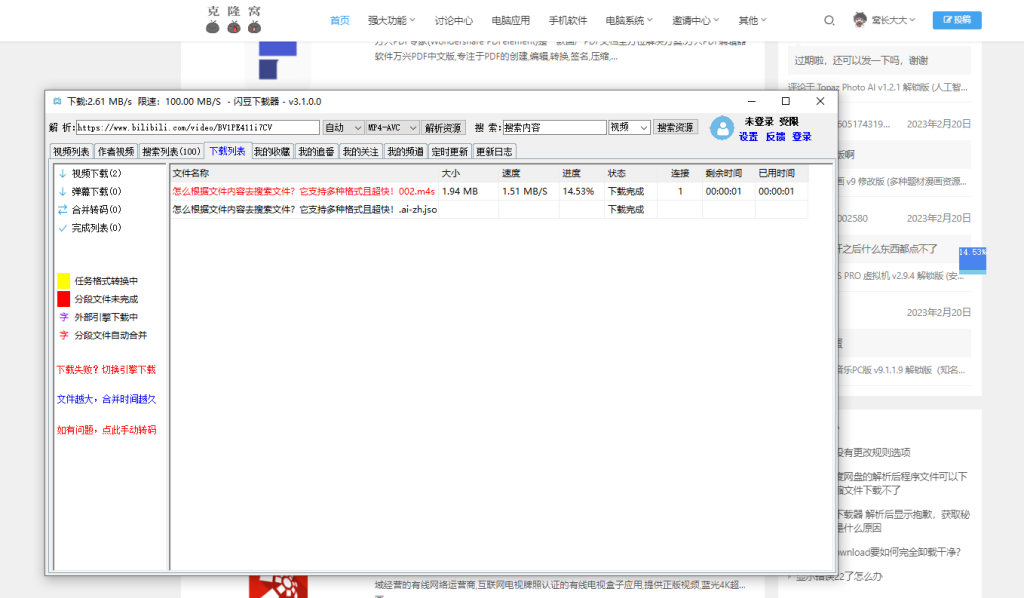Switch to the 定时更新 tab

pyautogui.click(x=449, y=151)
